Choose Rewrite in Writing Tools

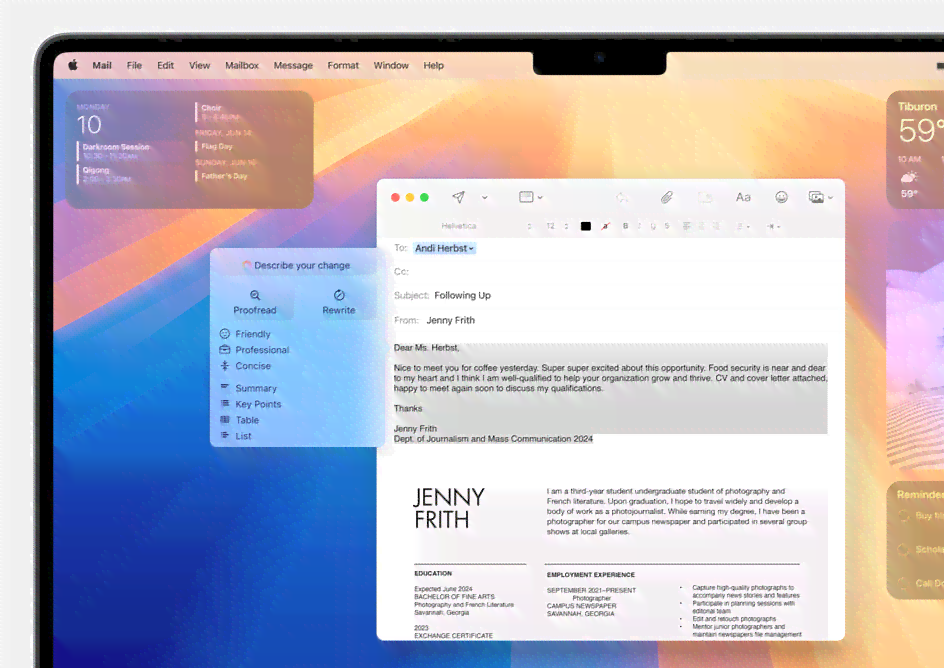coord(339,302)
